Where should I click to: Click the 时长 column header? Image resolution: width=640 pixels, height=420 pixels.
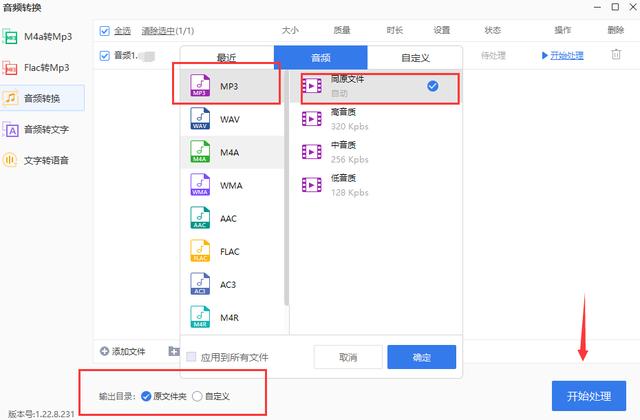click(x=395, y=30)
